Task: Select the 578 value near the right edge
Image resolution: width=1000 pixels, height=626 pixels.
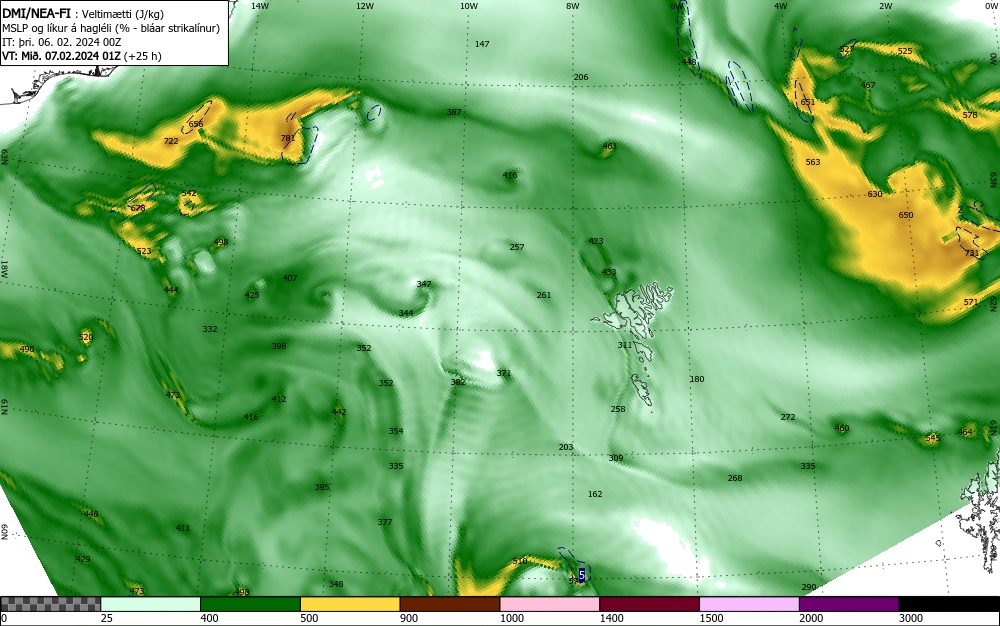Action: (970, 115)
